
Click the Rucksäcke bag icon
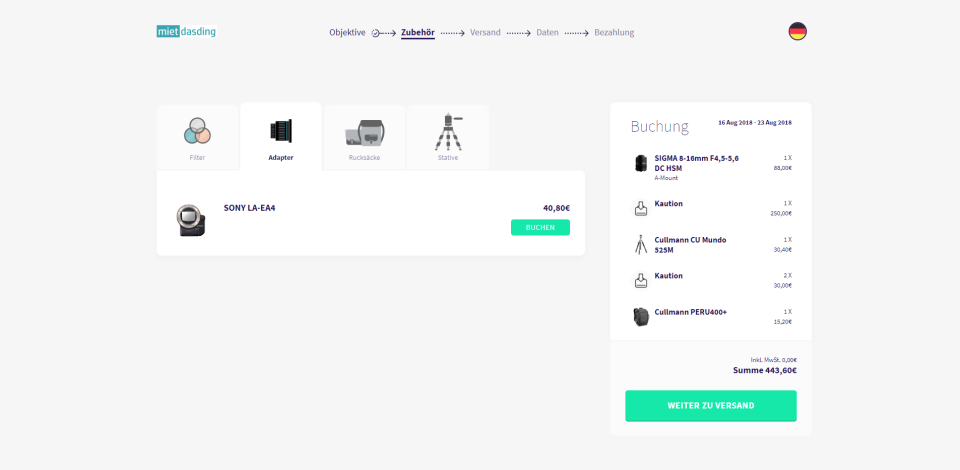pos(365,132)
